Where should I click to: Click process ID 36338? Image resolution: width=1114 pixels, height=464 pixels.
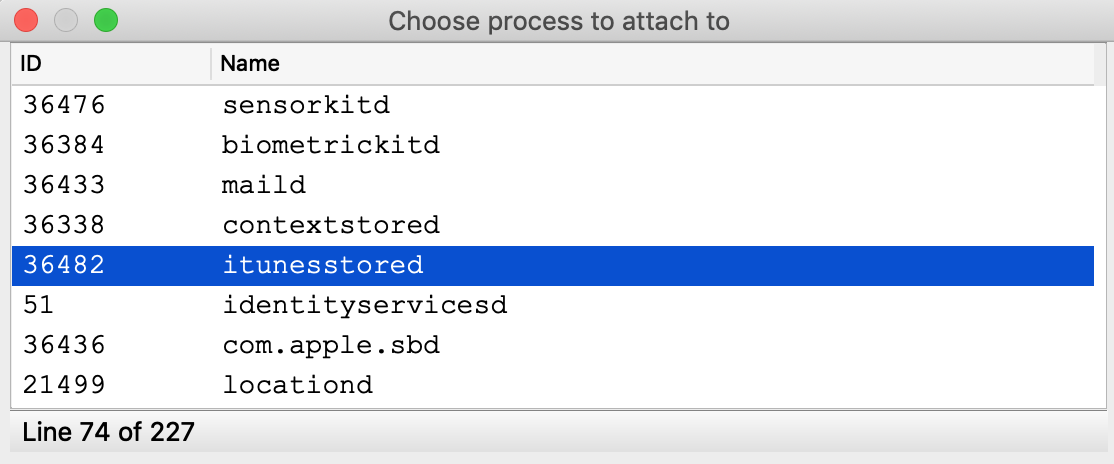[63, 225]
